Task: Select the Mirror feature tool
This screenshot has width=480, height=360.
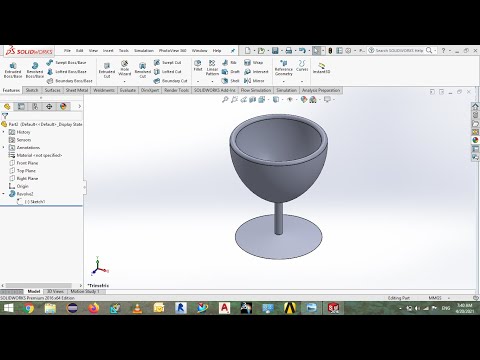Action: tap(254, 81)
